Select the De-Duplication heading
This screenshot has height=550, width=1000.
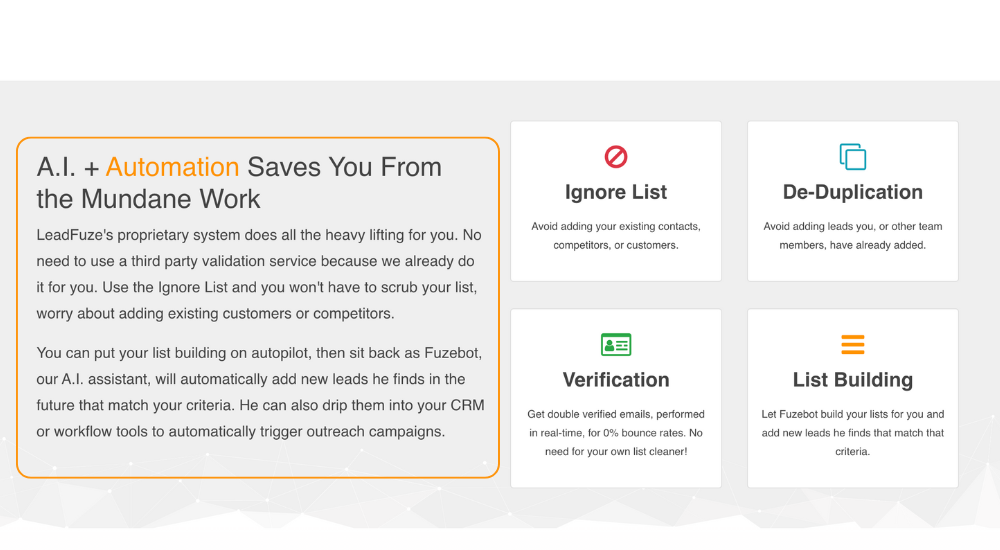853,192
